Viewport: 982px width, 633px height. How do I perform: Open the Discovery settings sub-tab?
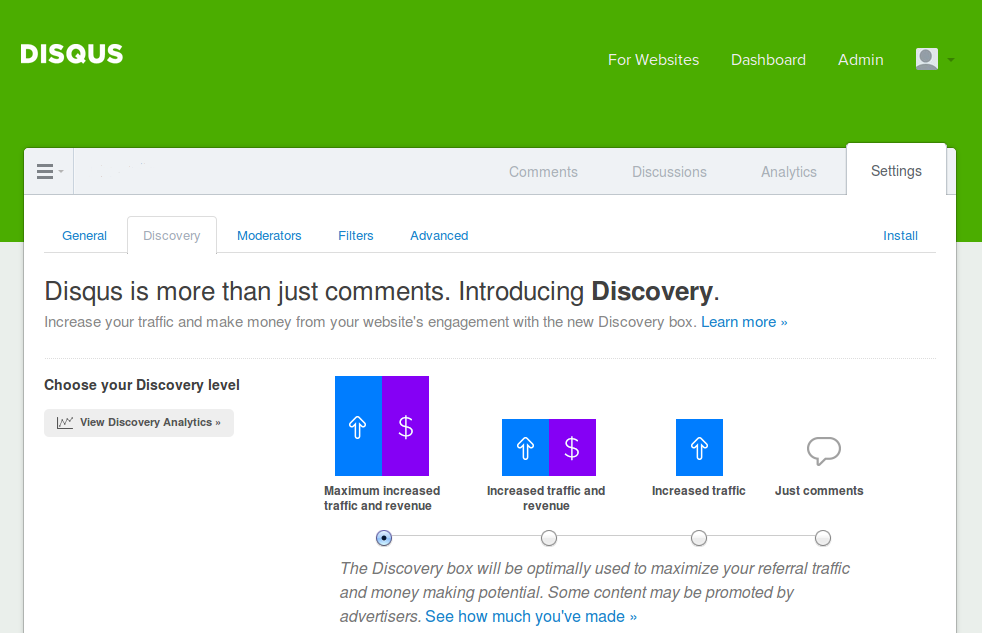pos(172,235)
